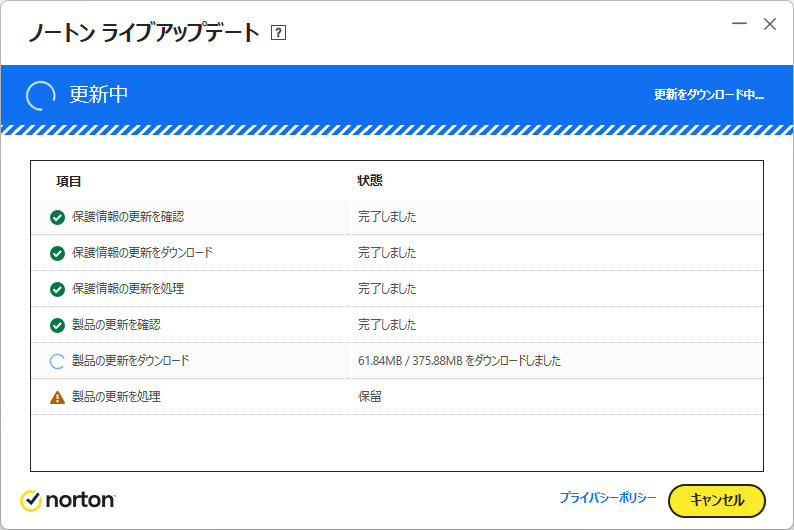Click spinner icon beside 製品の更新をダウンロード
Viewport: 794px width, 530px height.
(x=57, y=361)
